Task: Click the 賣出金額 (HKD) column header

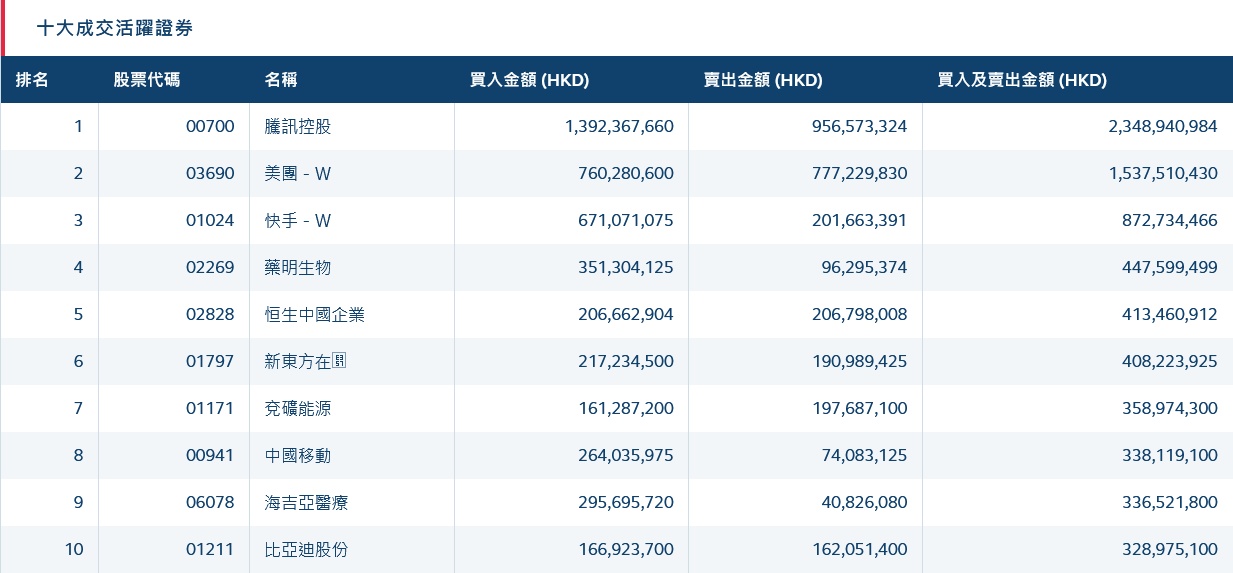Action: coord(763,81)
